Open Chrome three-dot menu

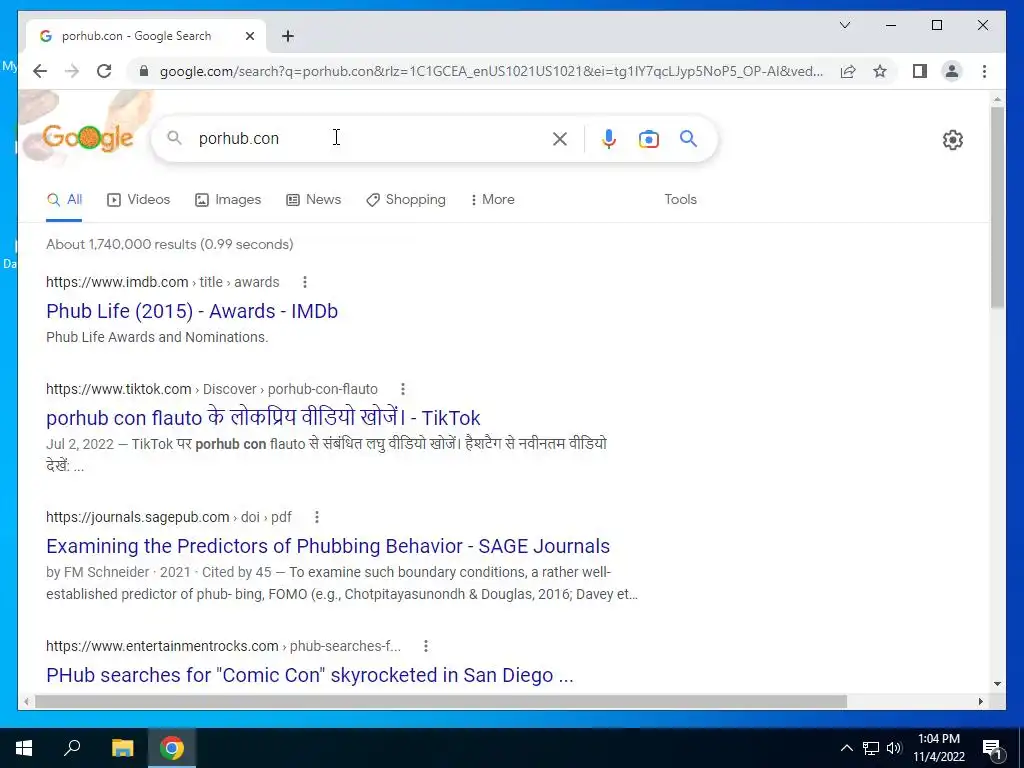tap(984, 71)
